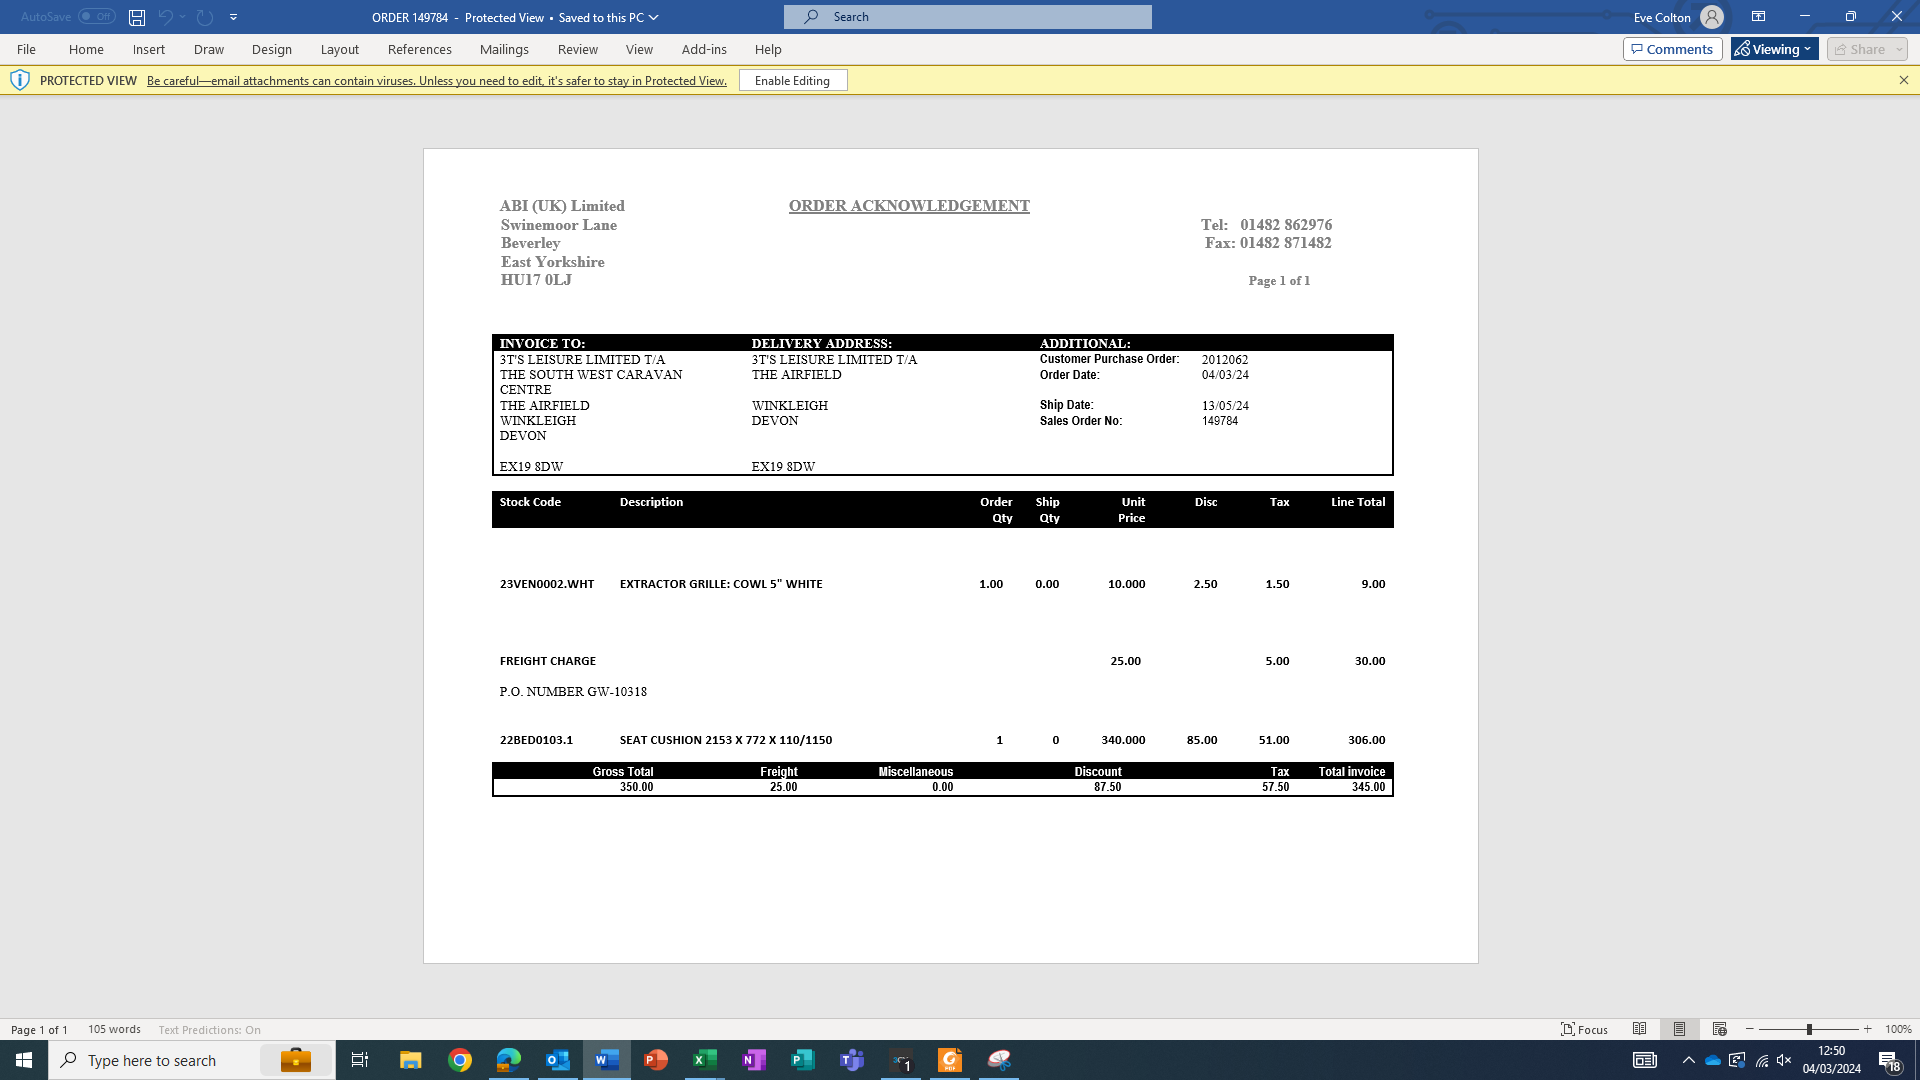Click zoom in plus icon
The height and width of the screenshot is (1080, 1920).
tap(1867, 1029)
